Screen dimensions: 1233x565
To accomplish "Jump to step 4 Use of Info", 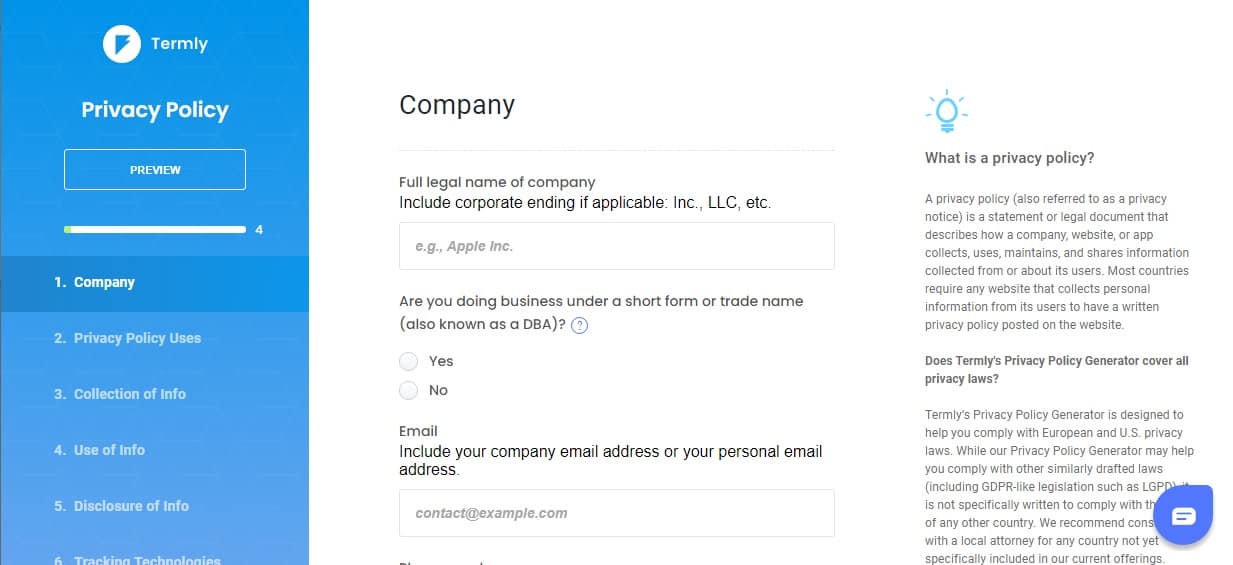I will (155, 451).
